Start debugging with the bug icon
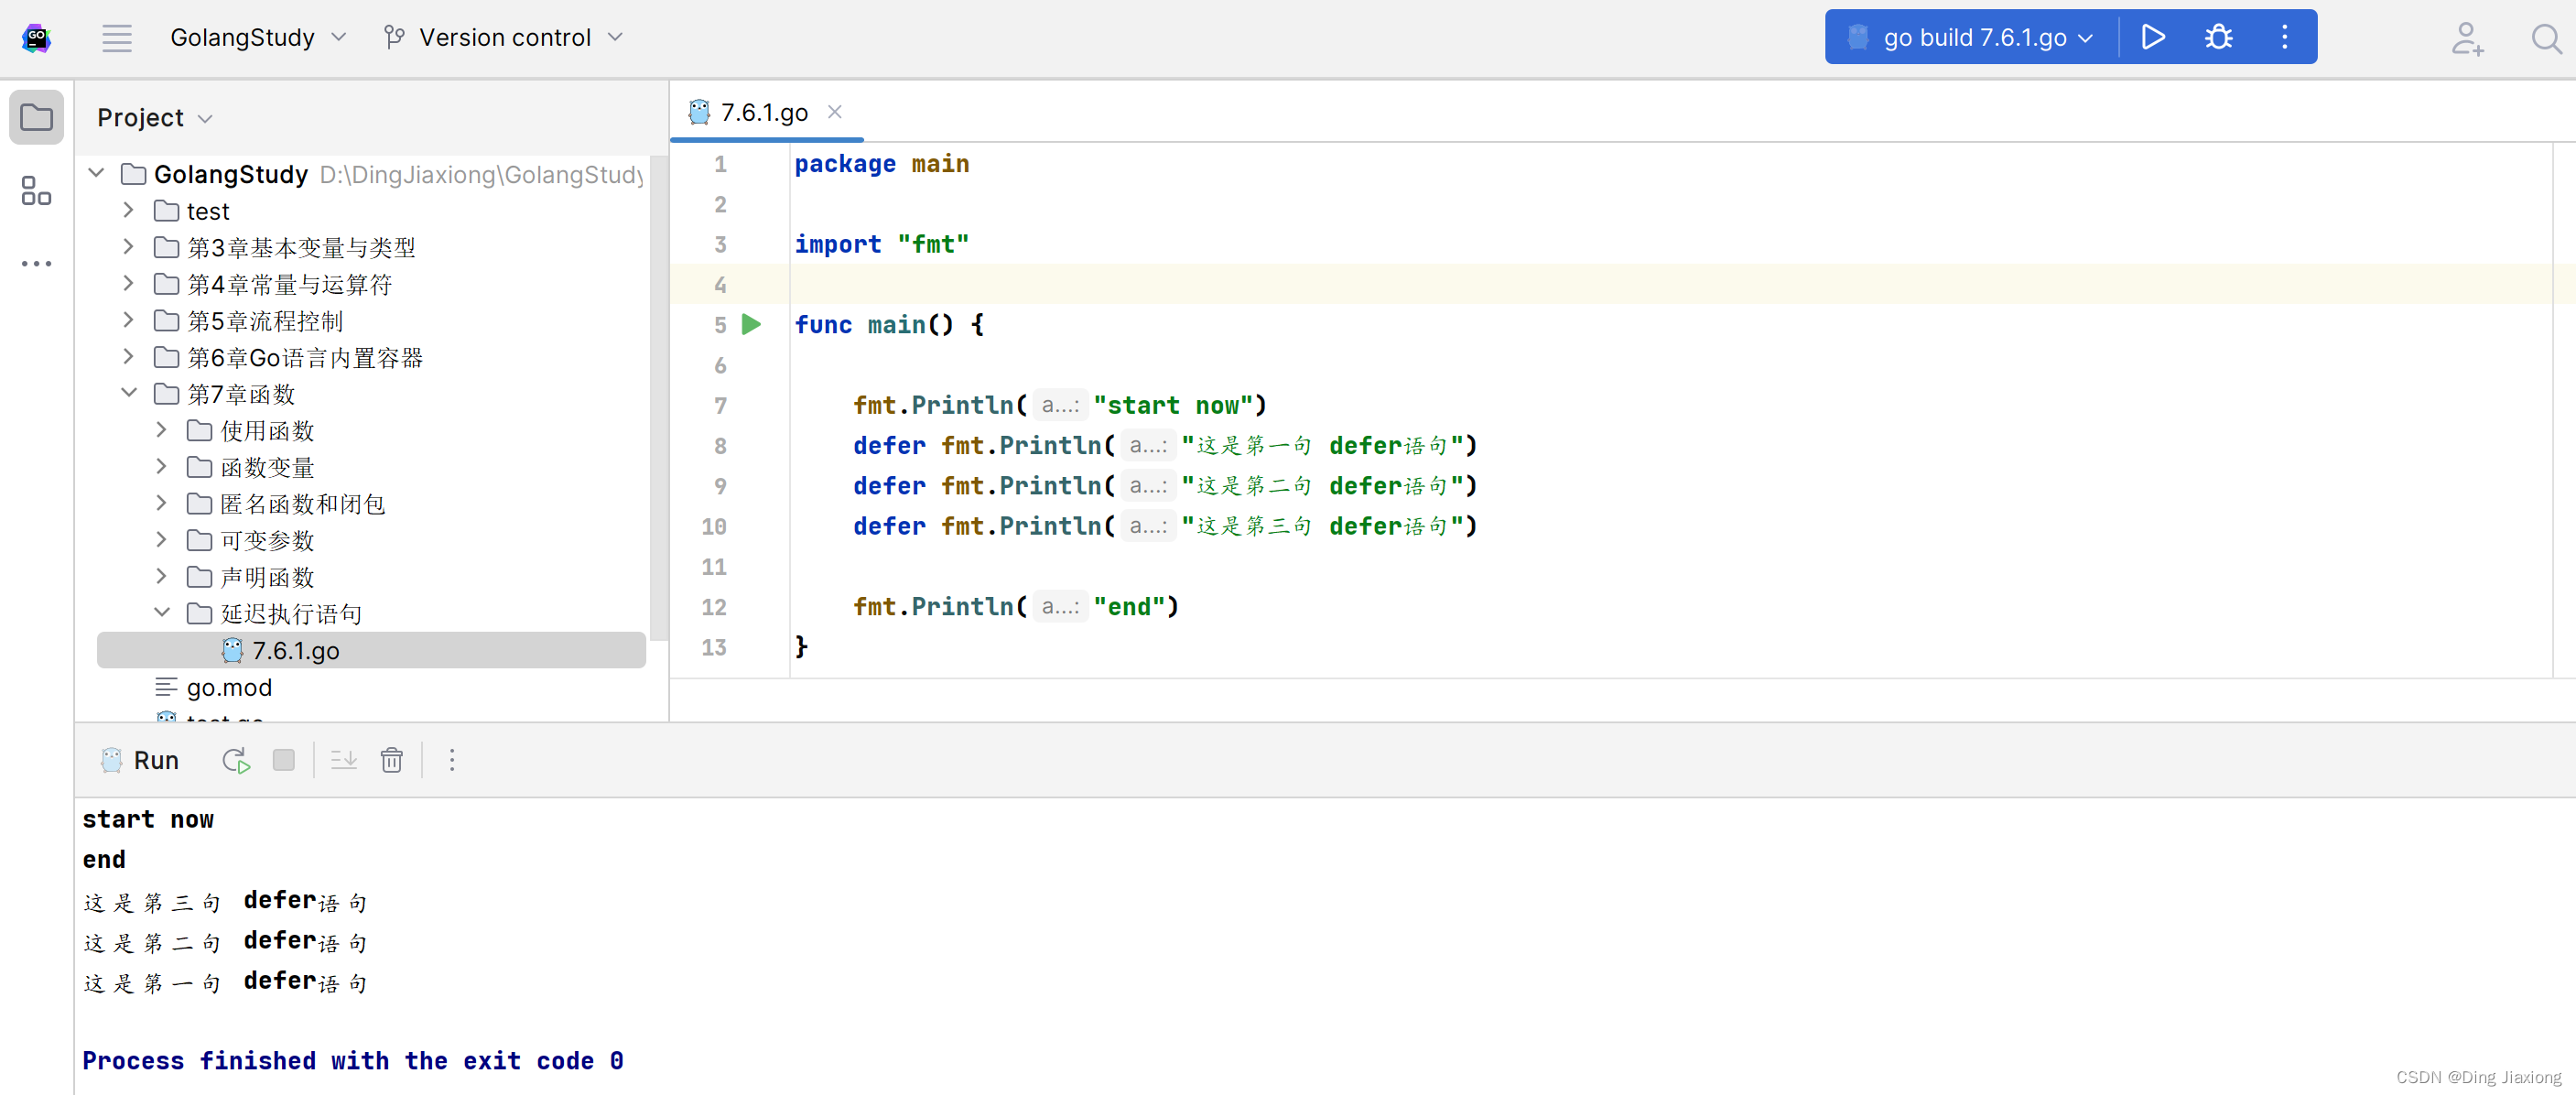The height and width of the screenshot is (1095, 2576). [2218, 38]
